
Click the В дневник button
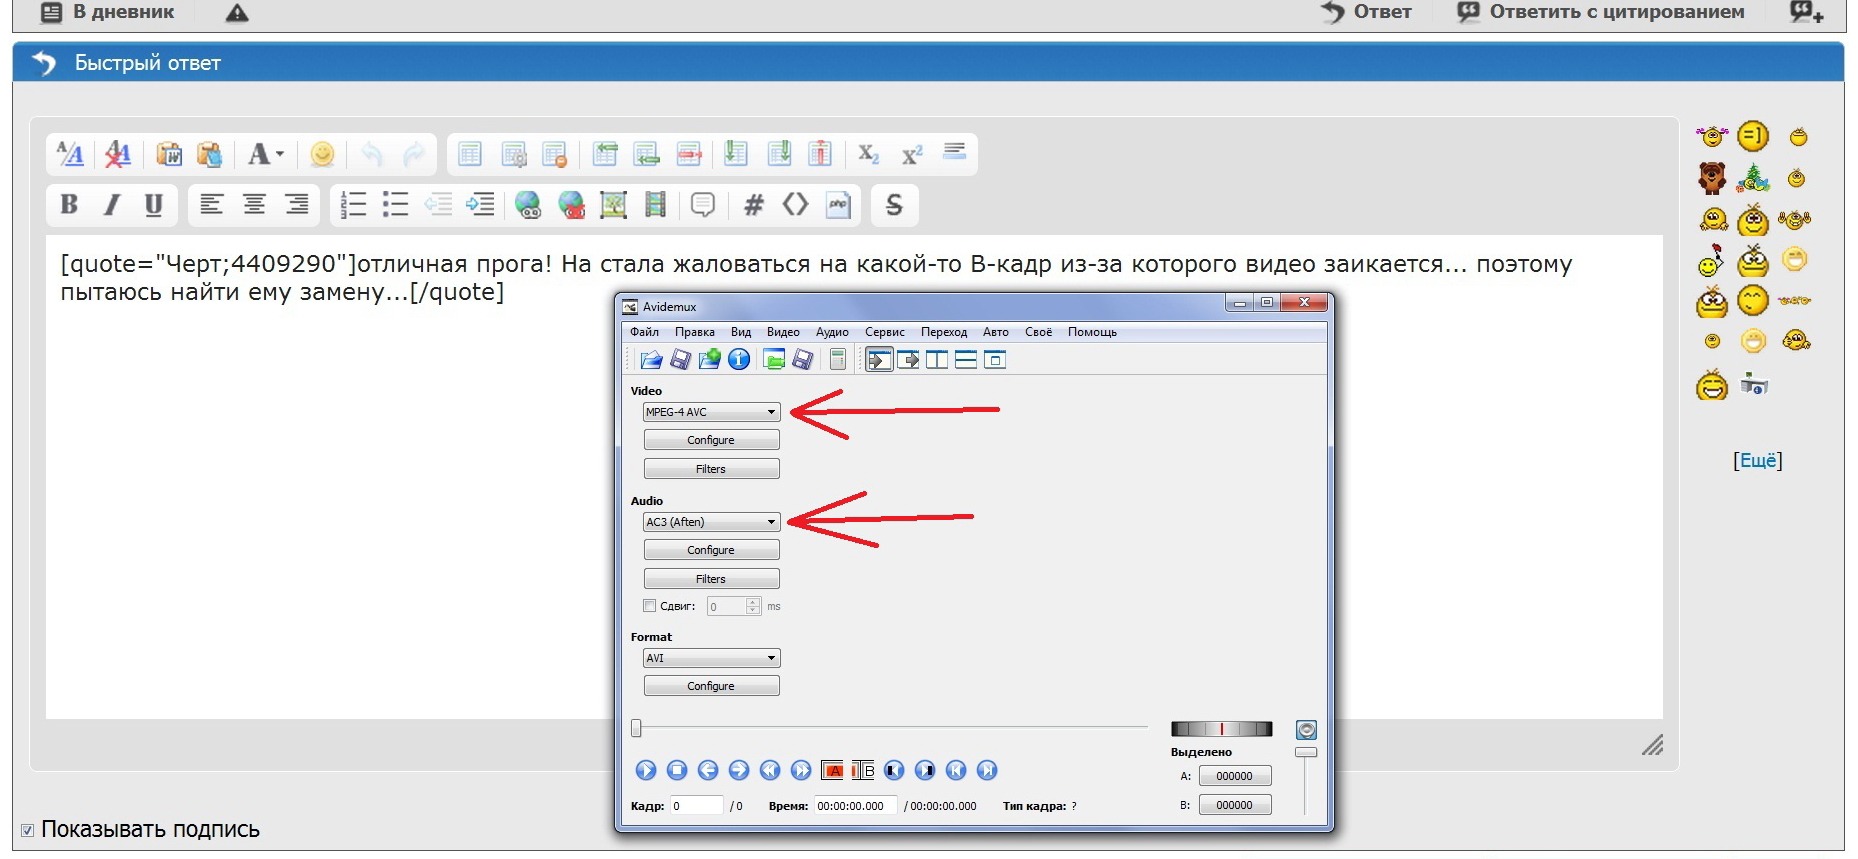[x=107, y=12]
